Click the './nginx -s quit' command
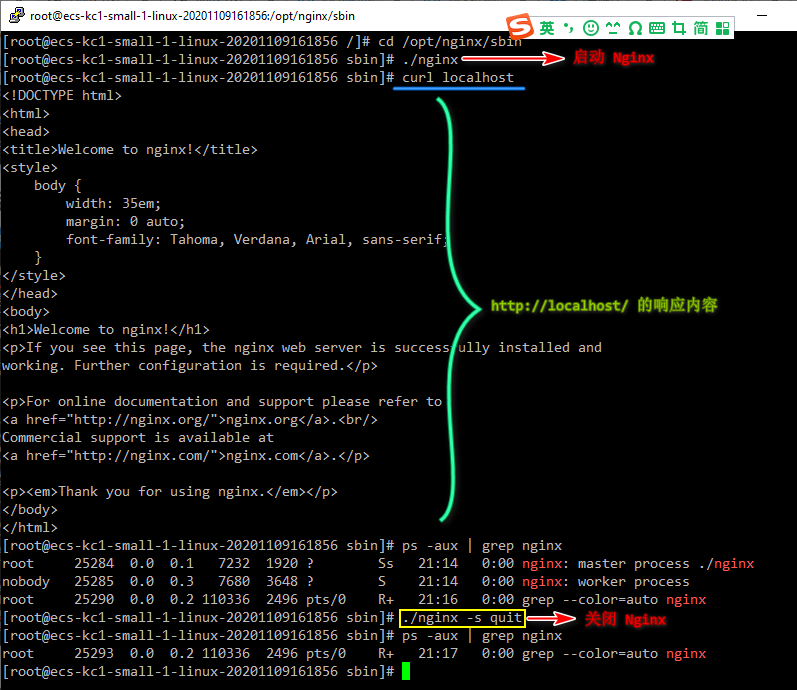 (x=462, y=618)
